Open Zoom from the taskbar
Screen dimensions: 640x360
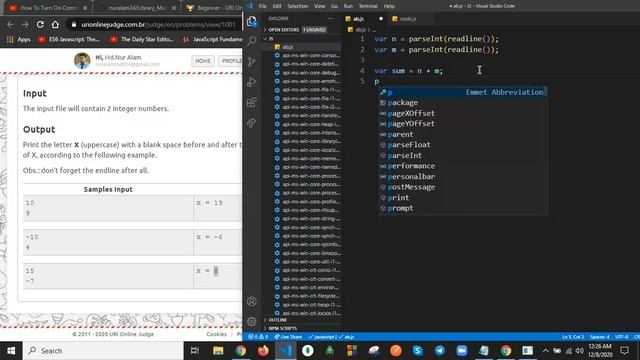(462, 351)
